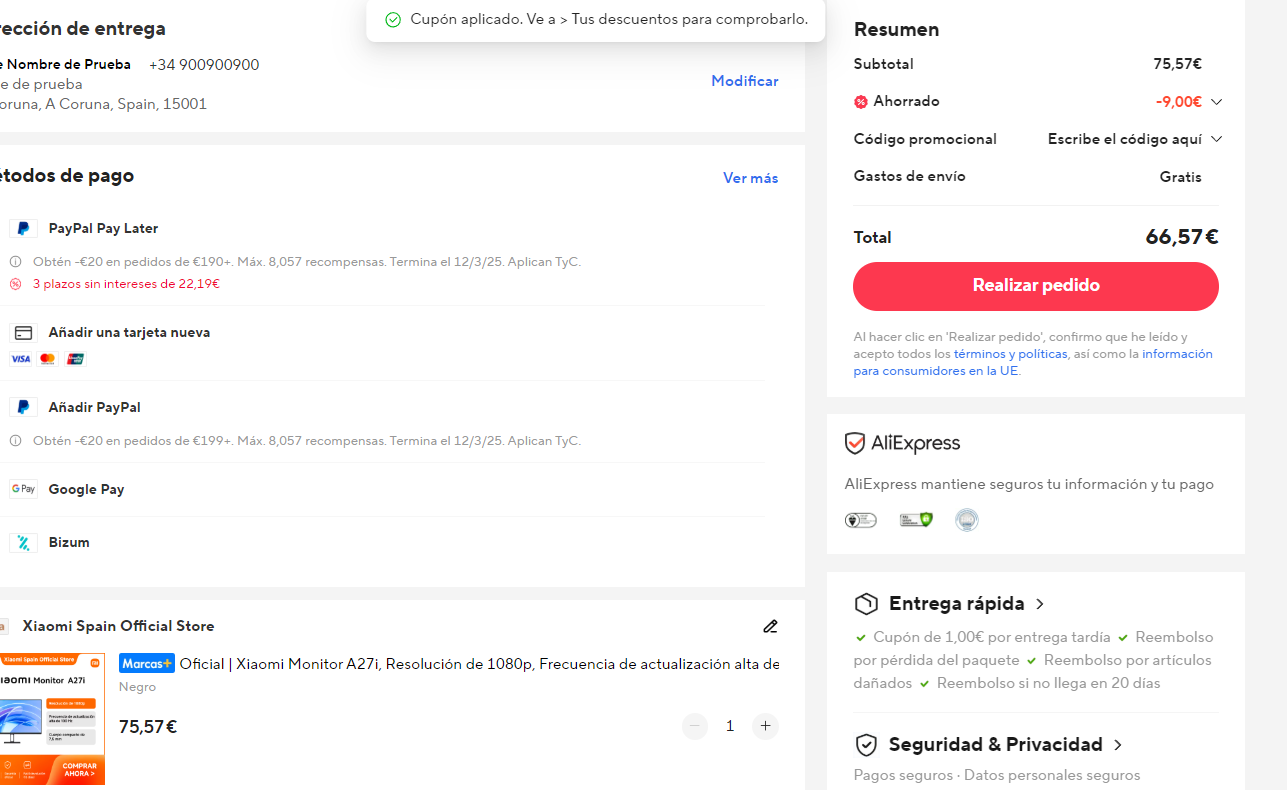Click the red discount icon next to Ahorrado

point(861,102)
